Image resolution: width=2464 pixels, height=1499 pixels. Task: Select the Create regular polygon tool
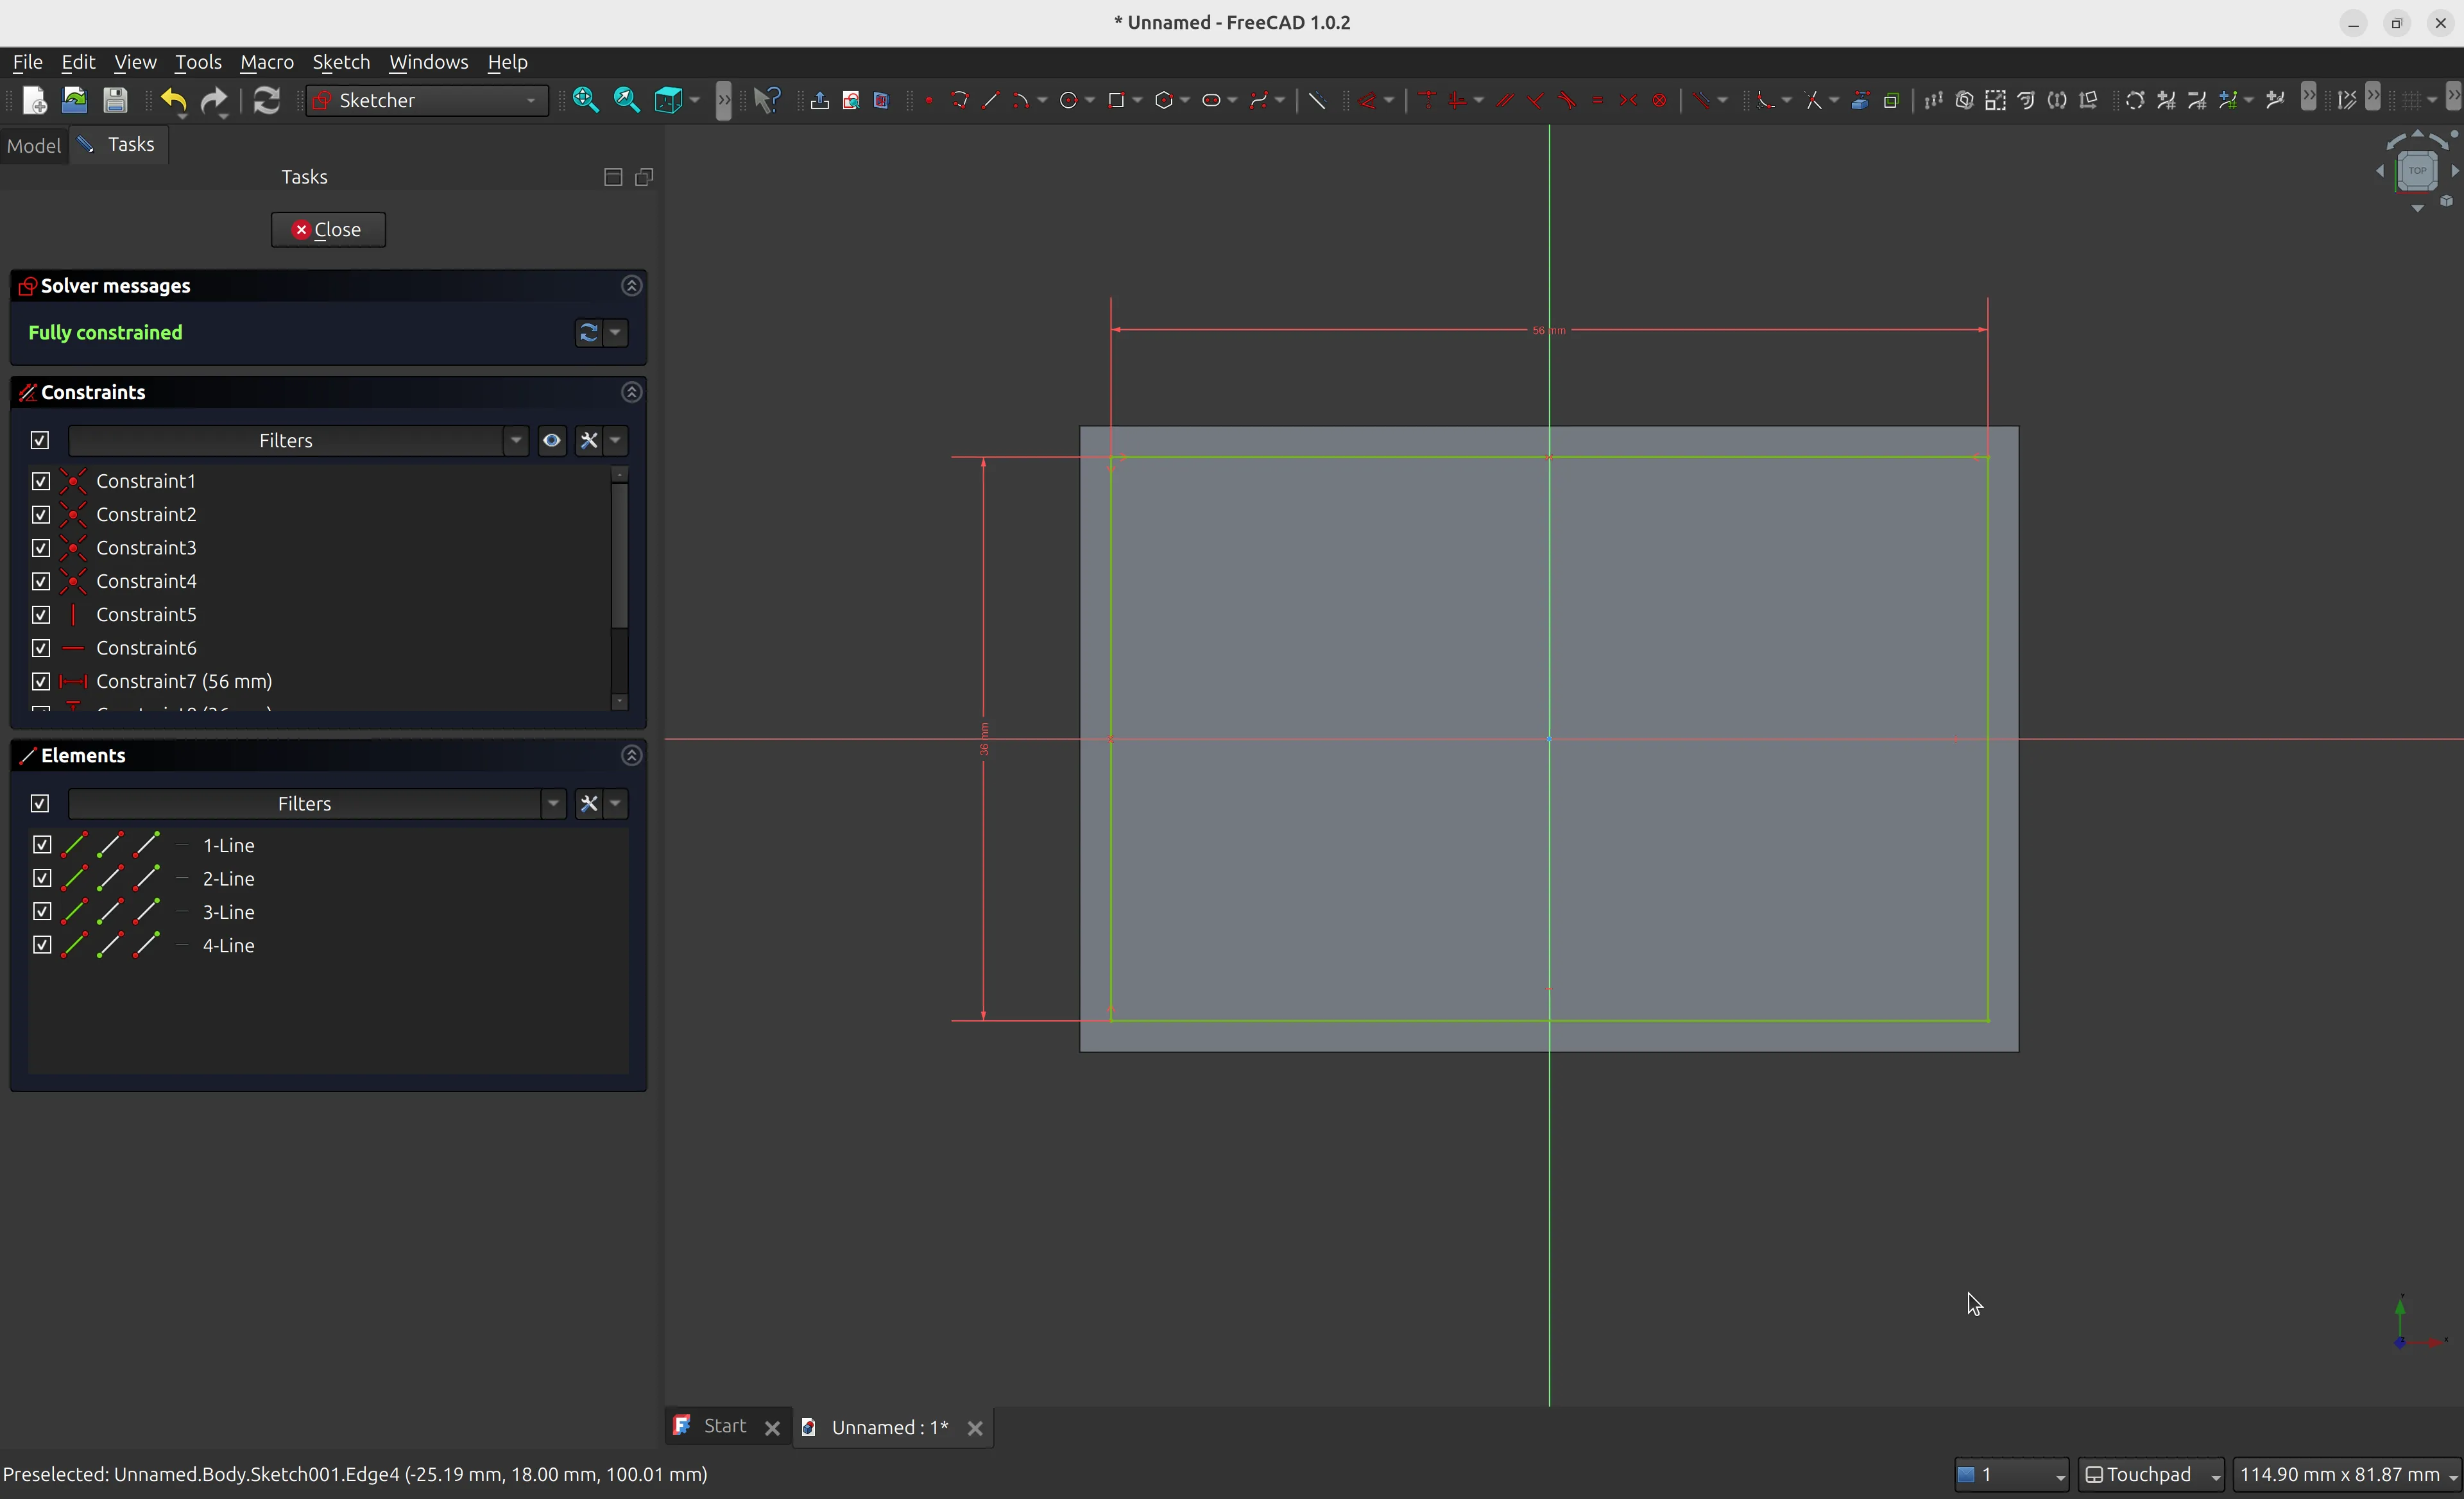[x=1163, y=100]
